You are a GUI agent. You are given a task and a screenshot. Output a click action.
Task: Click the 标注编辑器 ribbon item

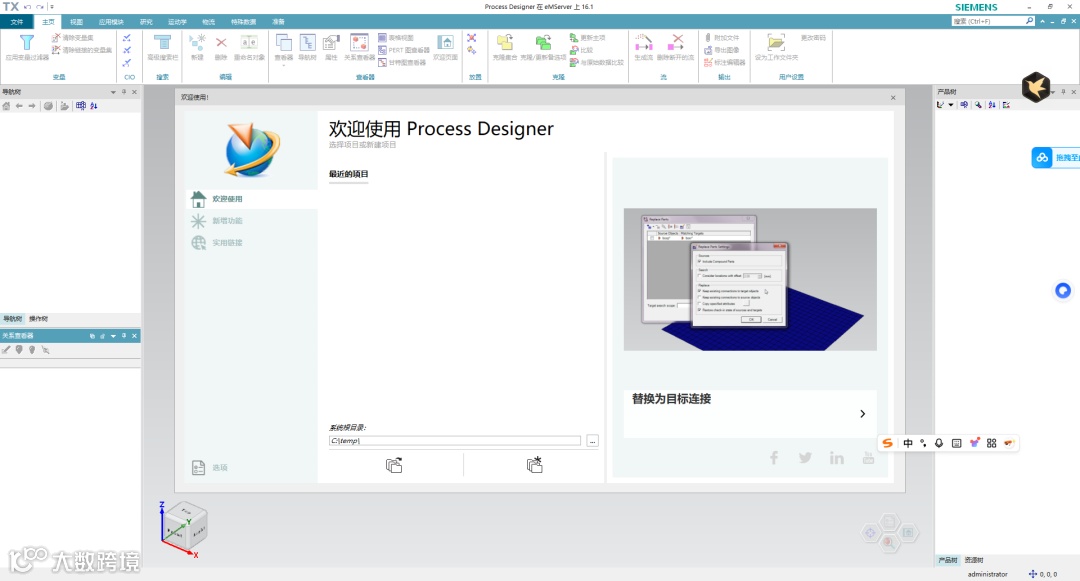click(x=725, y=63)
